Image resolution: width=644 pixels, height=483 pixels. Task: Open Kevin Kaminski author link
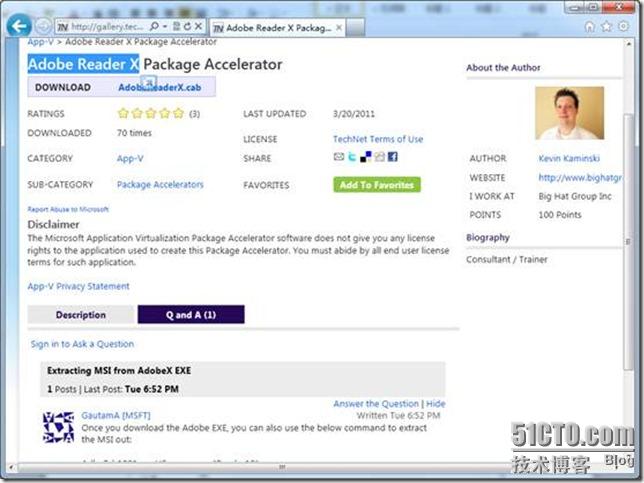[569, 159]
